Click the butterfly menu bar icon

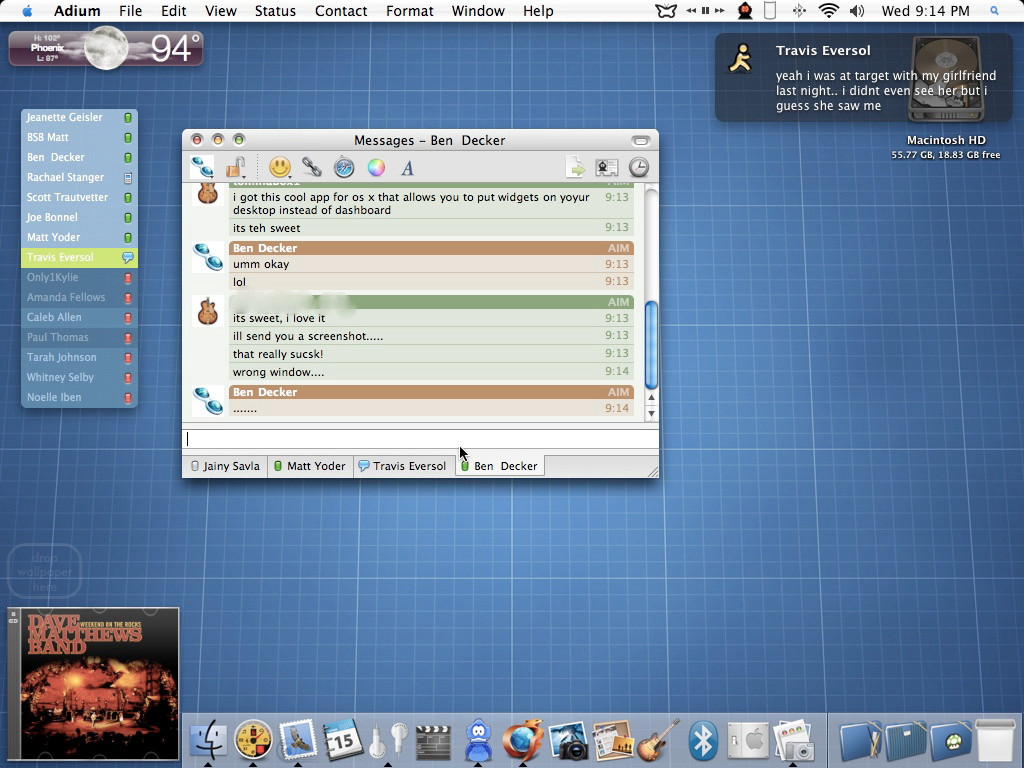click(665, 11)
